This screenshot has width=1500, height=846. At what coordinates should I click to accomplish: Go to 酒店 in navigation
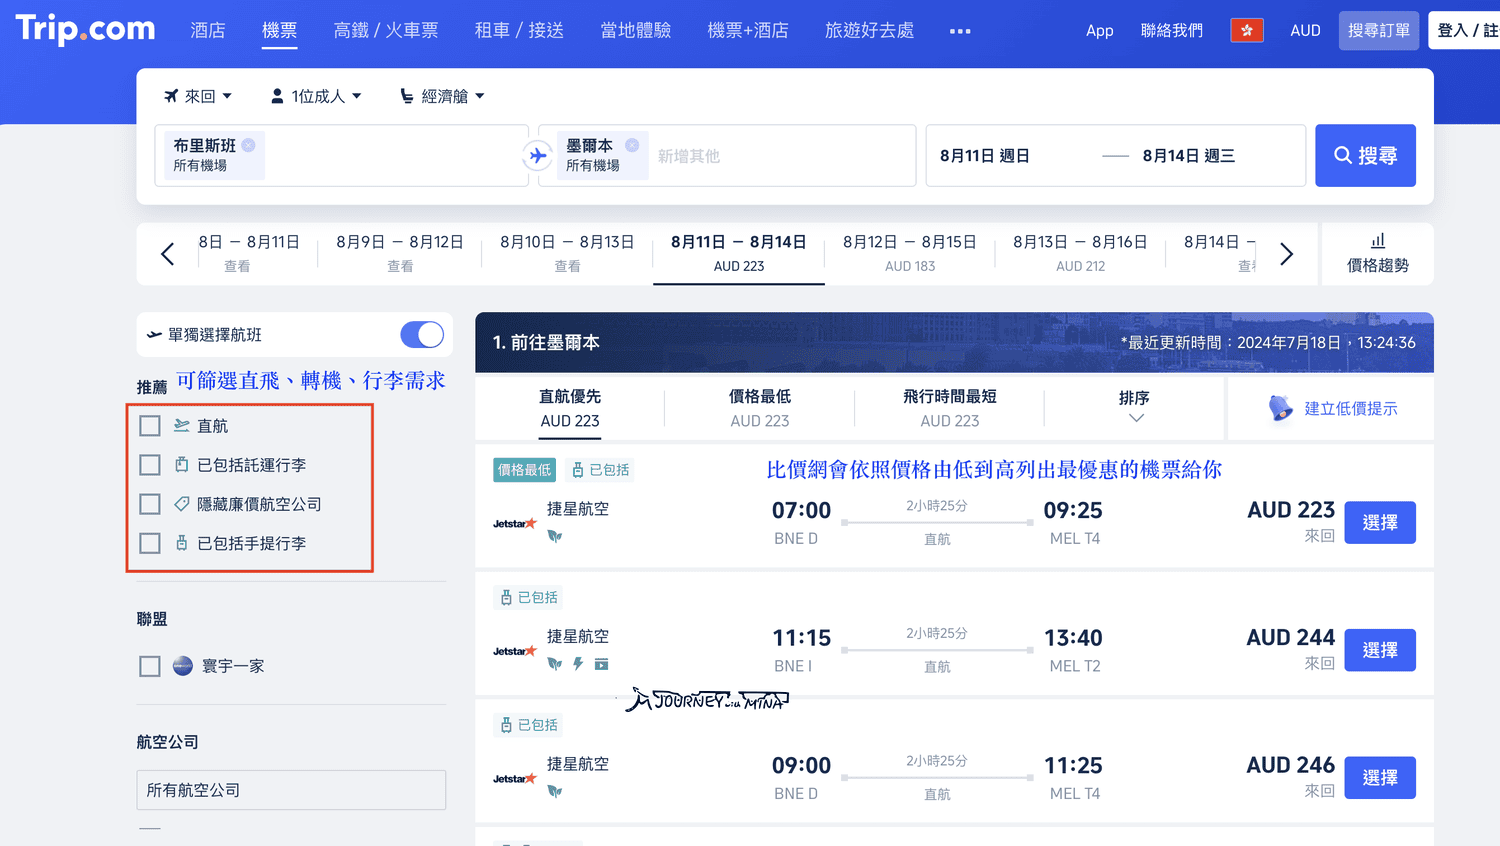(208, 31)
